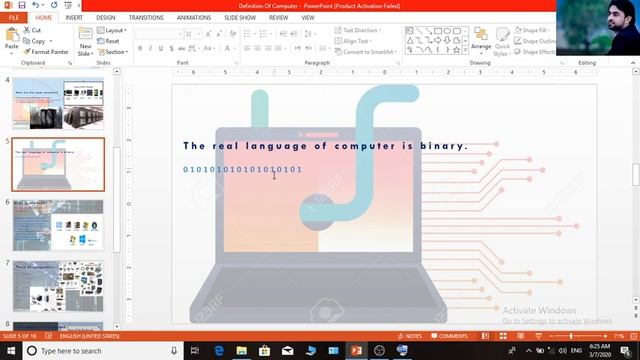Image resolution: width=640 pixels, height=360 pixels.
Task: Switch to the INSERT ribbon tab
Action: click(x=74, y=18)
